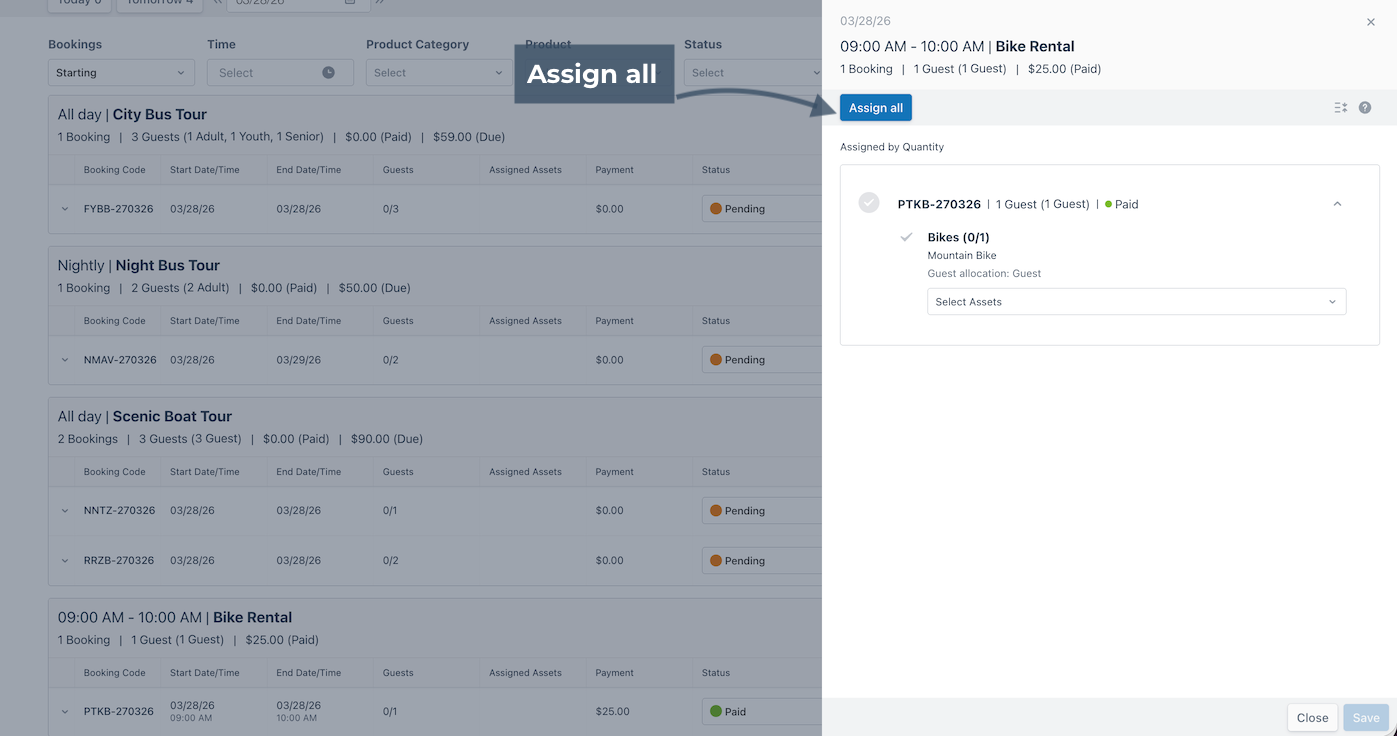This screenshot has width=1397, height=736.
Task: Click the $25.00 payment cell
Action: [x=612, y=712]
